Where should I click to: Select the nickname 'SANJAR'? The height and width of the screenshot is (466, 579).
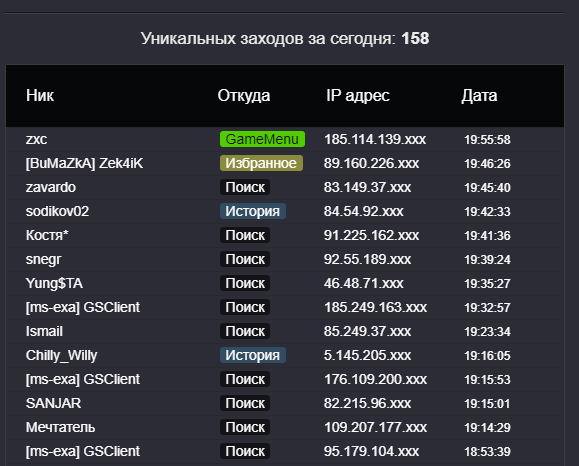point(53,403)
